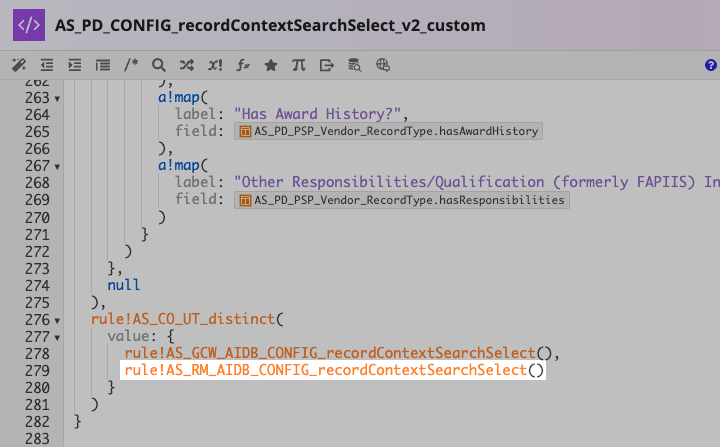Click the database search toolbar icon

pyautogui.click(x=354, y=65)
